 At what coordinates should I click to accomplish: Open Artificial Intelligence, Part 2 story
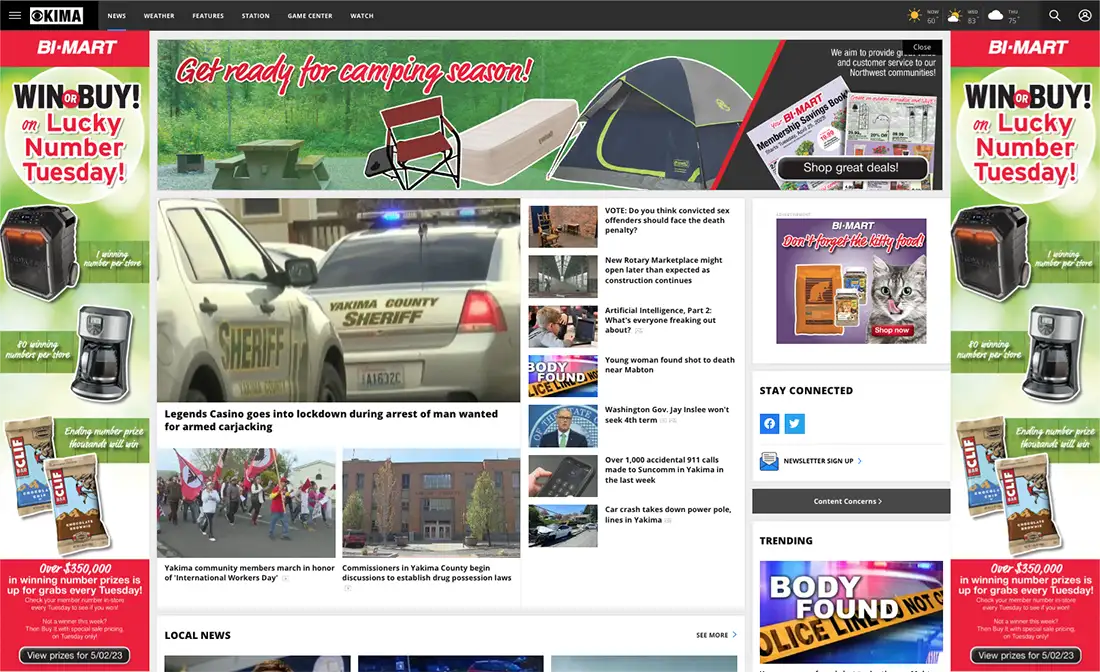point(660,320)
